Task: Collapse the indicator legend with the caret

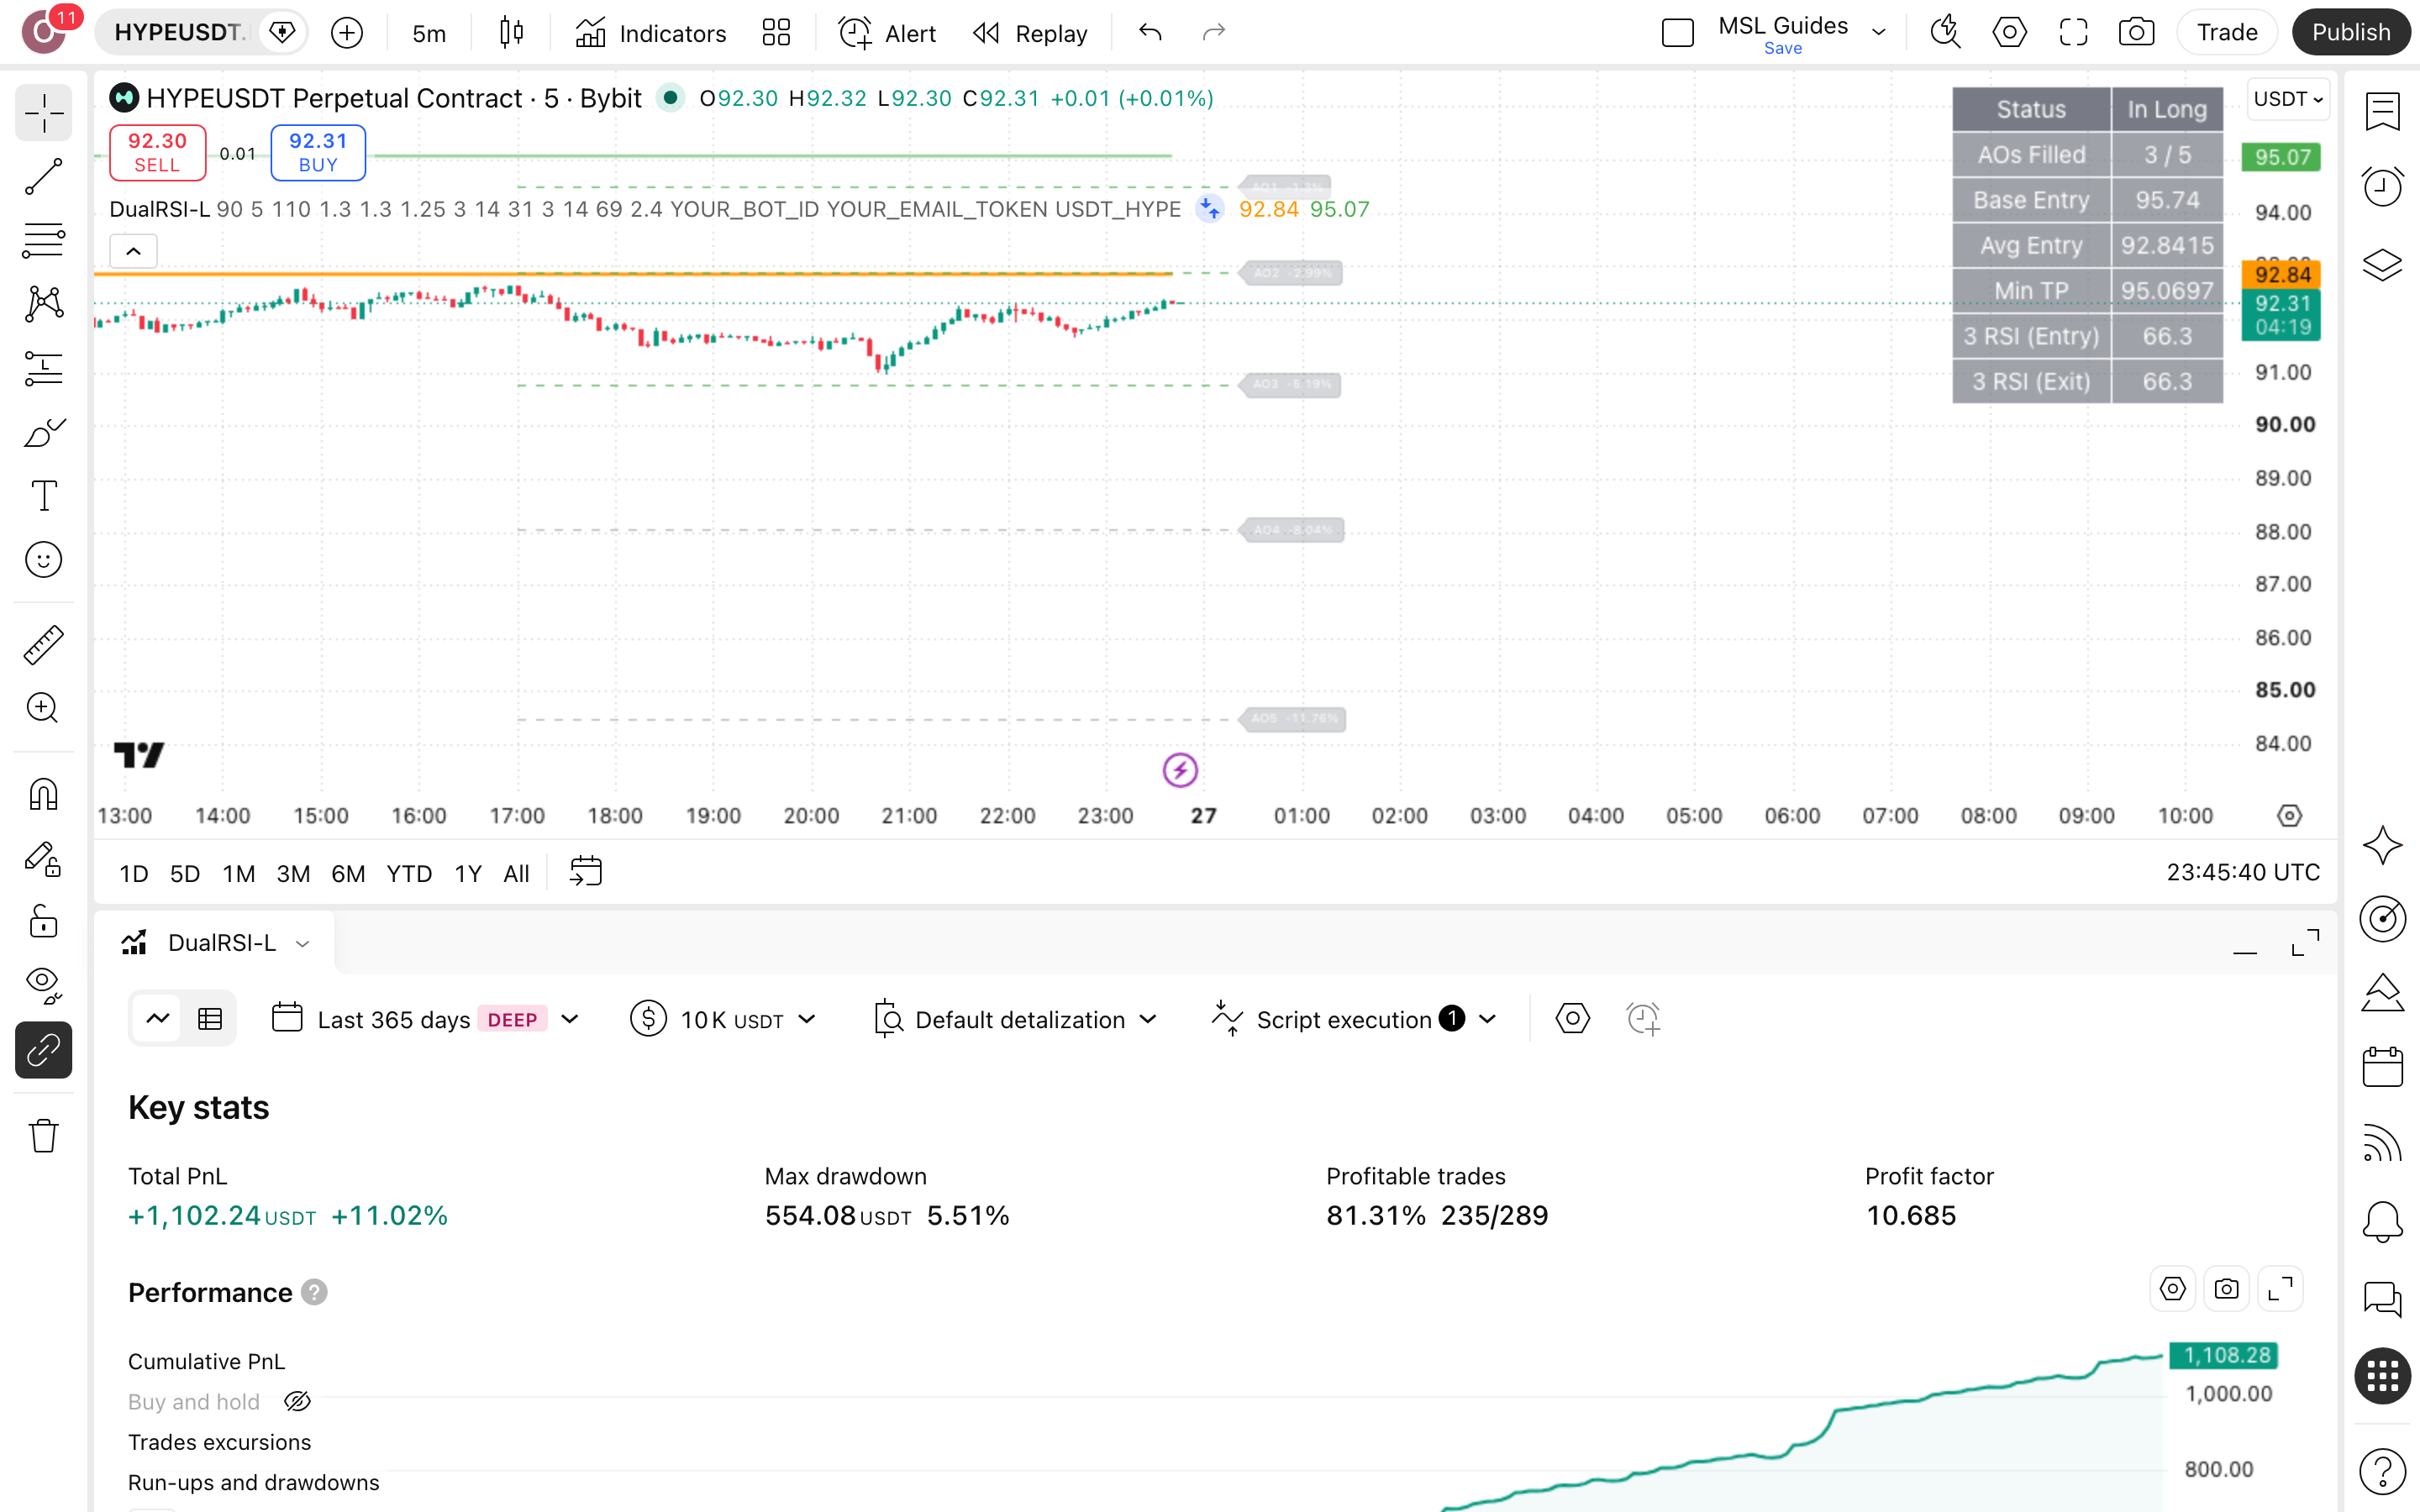Action: coord(133,251)
